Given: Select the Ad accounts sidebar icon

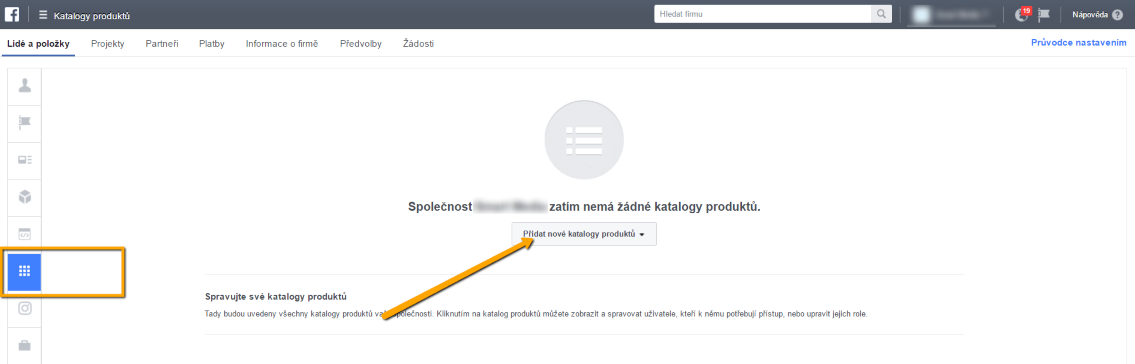Looking at the screenshot, I should pos(25,160).
